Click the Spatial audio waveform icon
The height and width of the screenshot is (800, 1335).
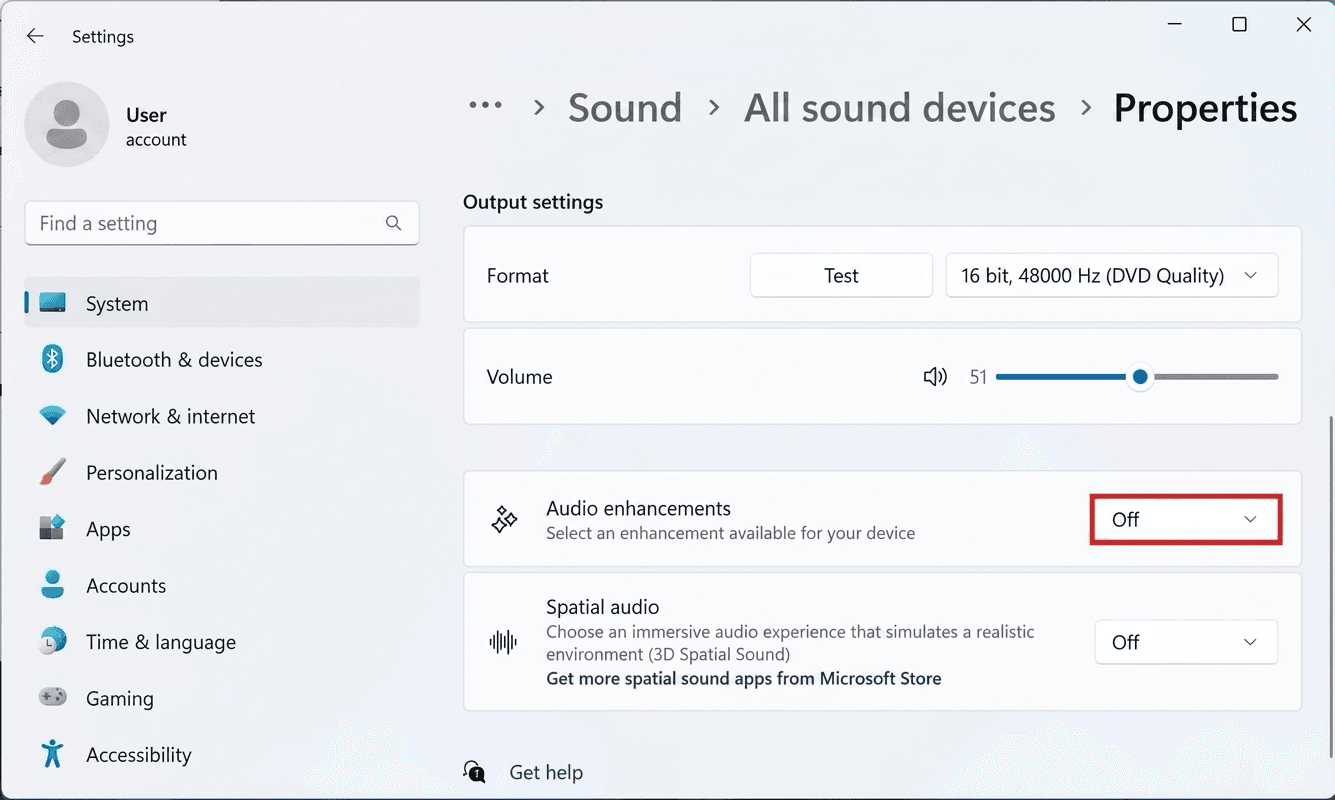coord(503,642)
